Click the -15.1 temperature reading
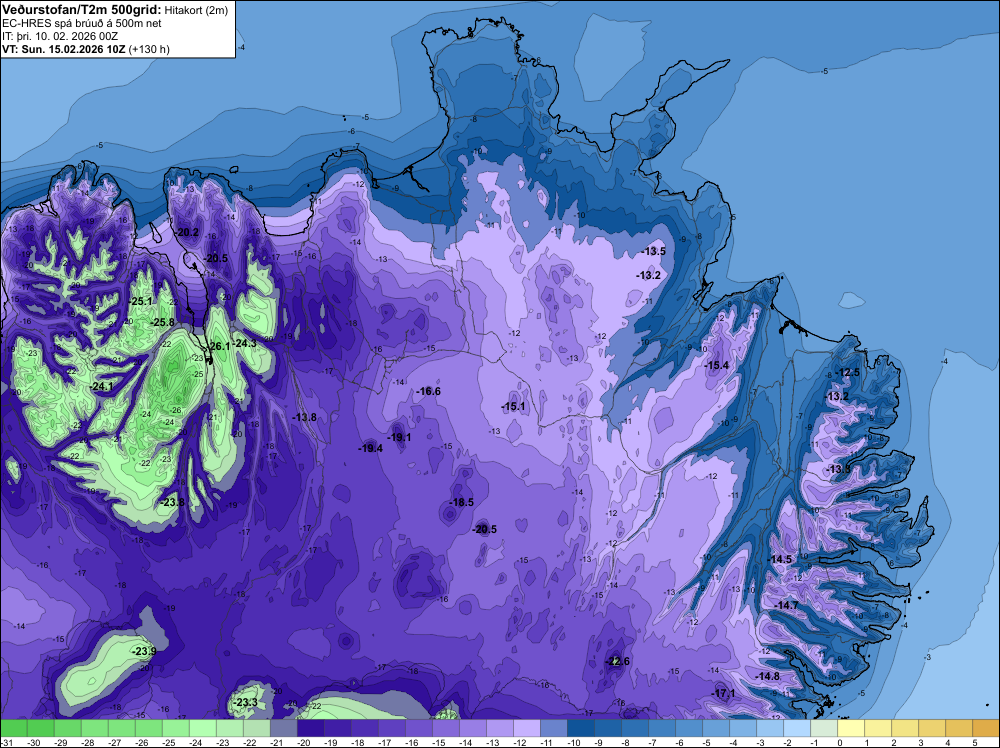 pos(513,407)
